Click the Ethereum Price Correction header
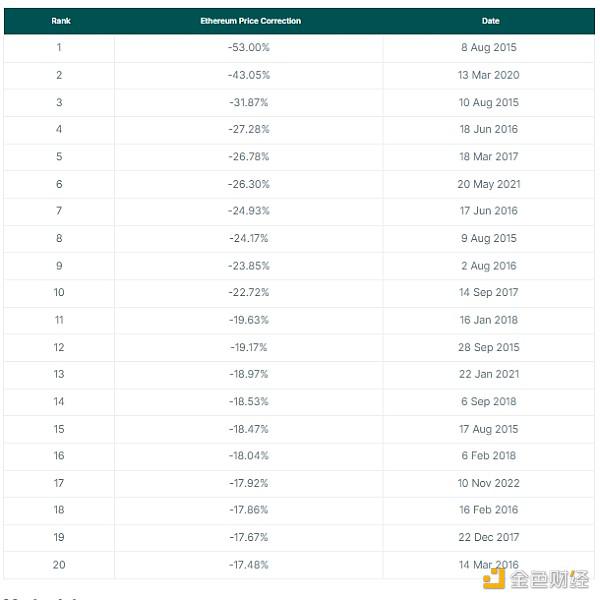Image resolution: width=600 pixels, height=600 pixels. [250, 20]
